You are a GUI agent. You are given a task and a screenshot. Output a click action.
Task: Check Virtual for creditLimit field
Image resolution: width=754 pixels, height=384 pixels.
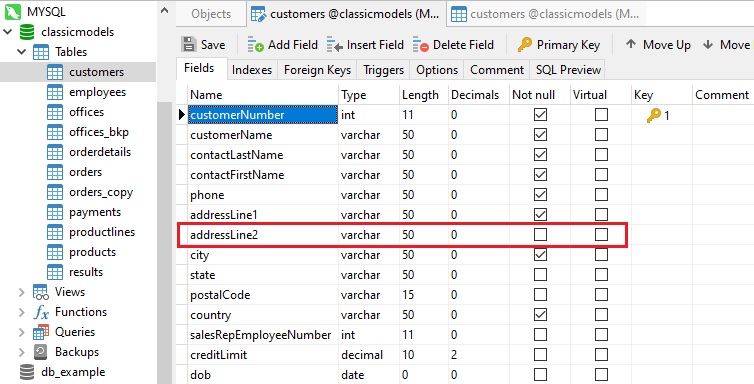coord(601,355)
